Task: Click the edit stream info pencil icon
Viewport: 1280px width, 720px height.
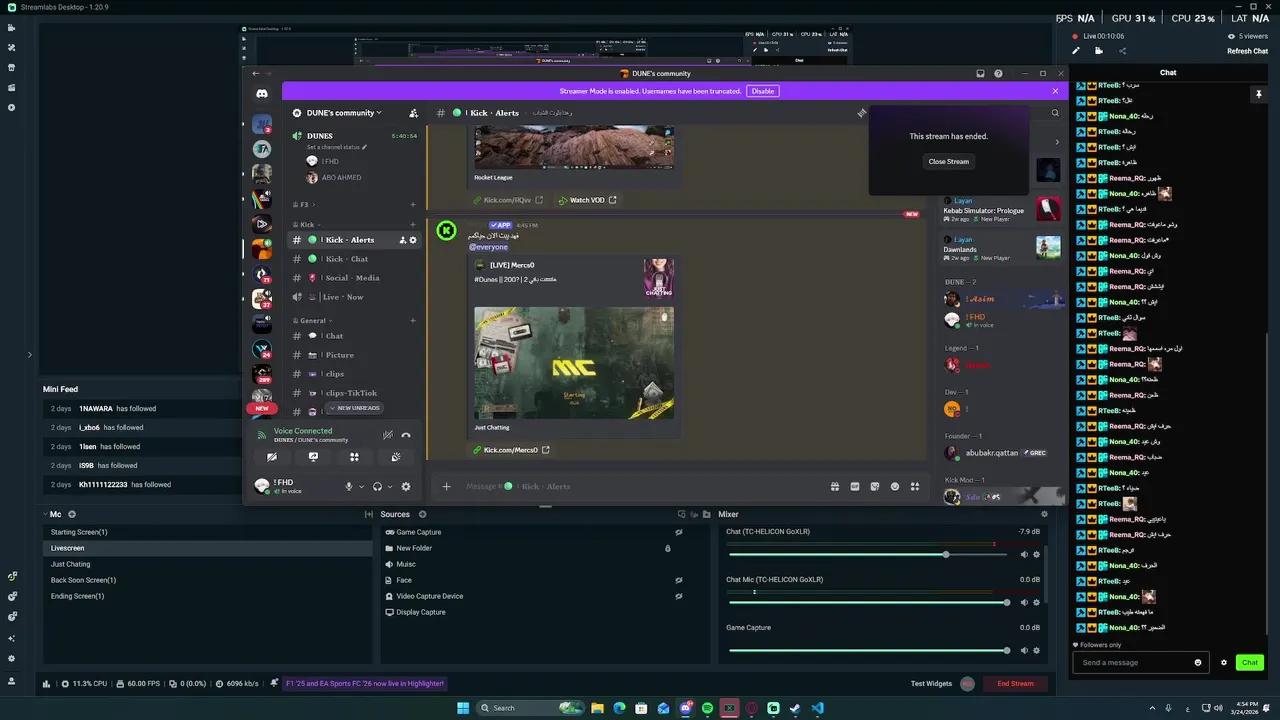Action: click(x=1076, y=51)
